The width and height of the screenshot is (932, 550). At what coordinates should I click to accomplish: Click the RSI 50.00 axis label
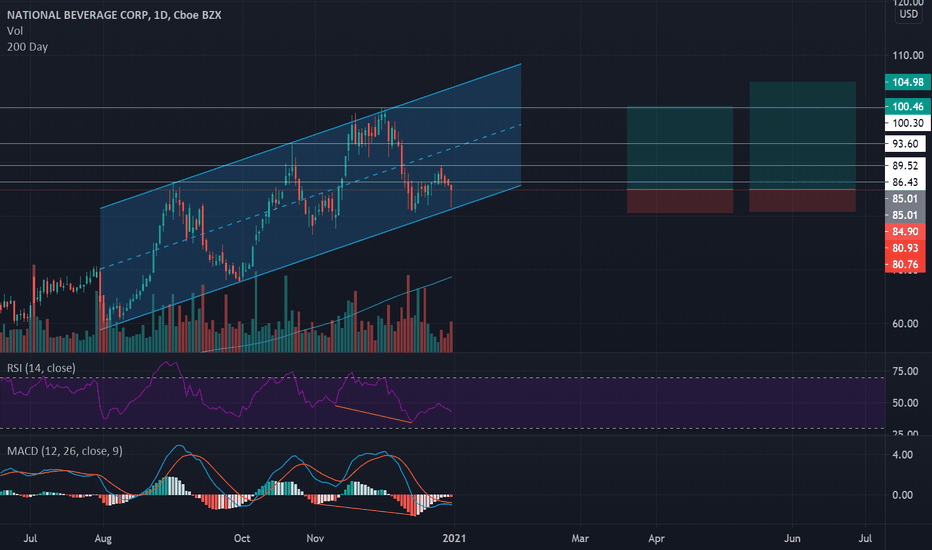[905, 403]
